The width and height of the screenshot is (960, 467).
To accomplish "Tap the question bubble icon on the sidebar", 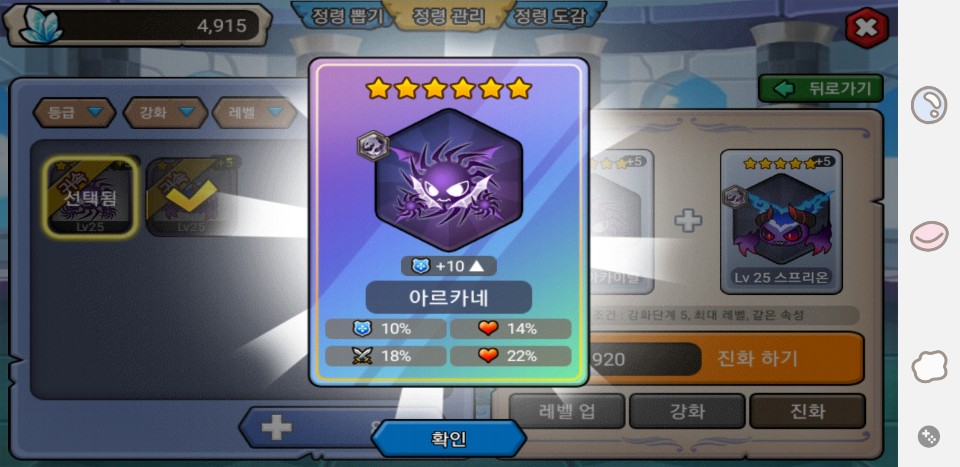I will point(929,105).
